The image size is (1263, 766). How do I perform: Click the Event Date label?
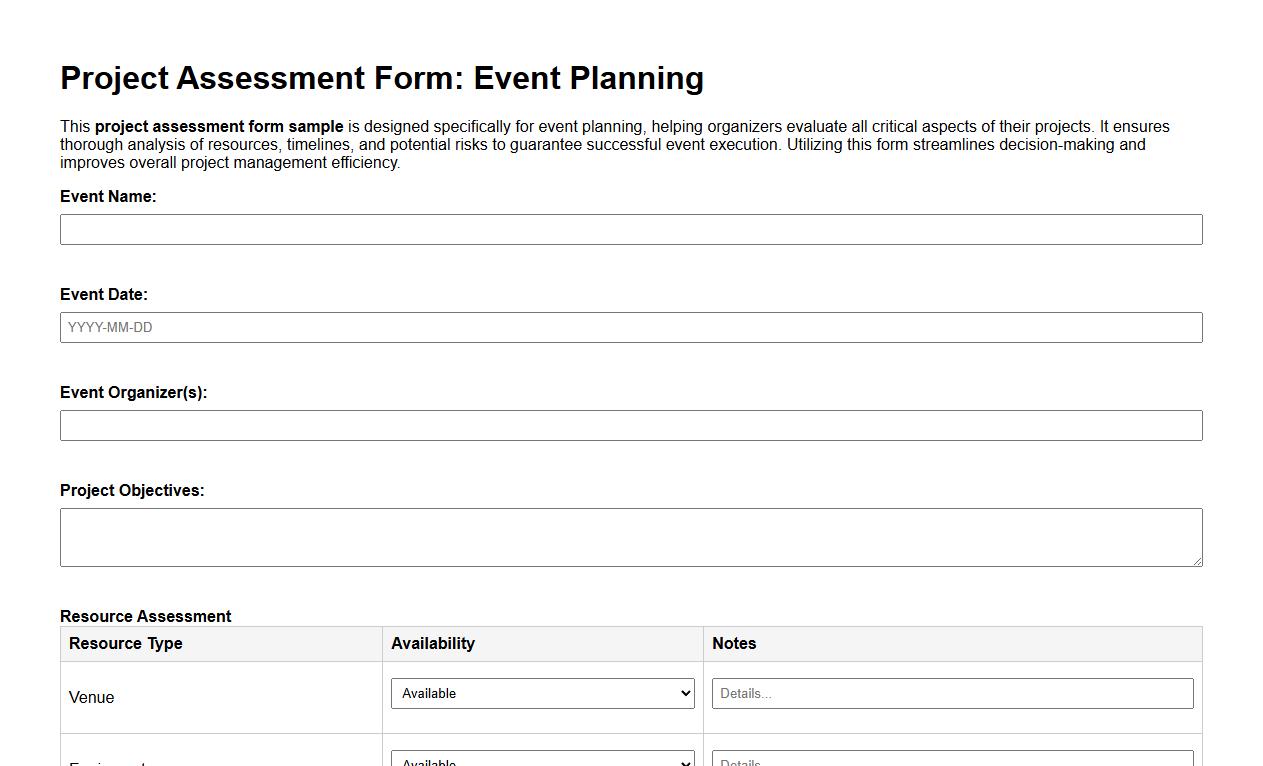[x=104, y=294]
